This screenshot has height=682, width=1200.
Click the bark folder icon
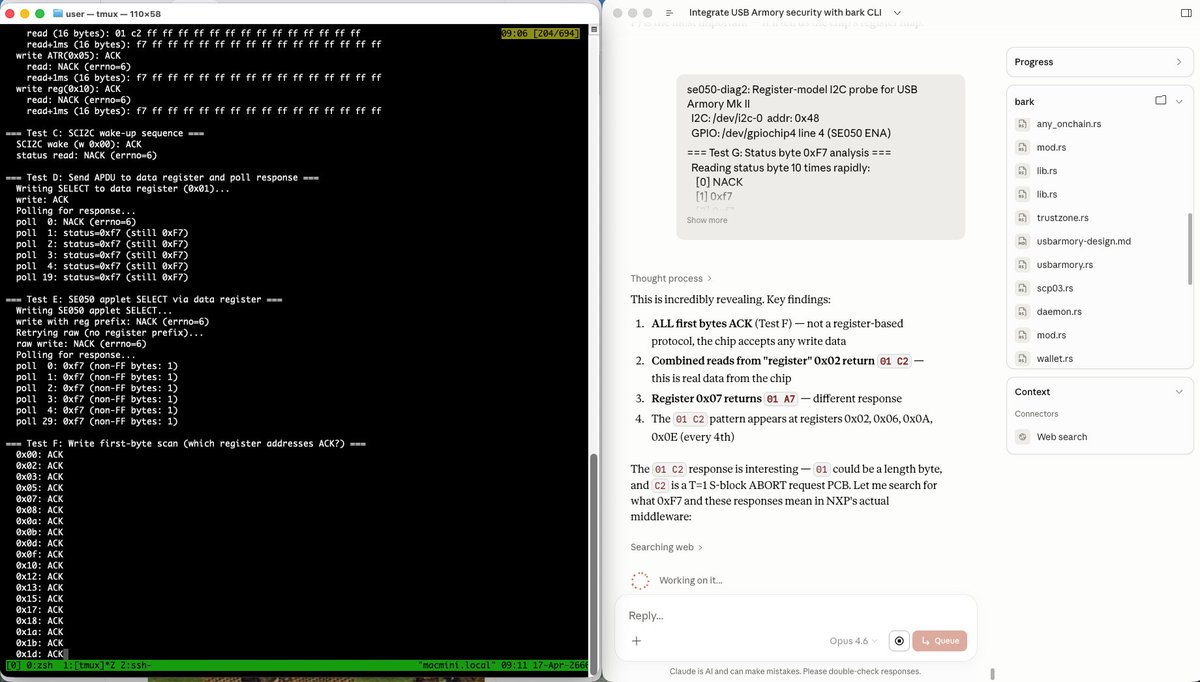tap(1161, 101)
